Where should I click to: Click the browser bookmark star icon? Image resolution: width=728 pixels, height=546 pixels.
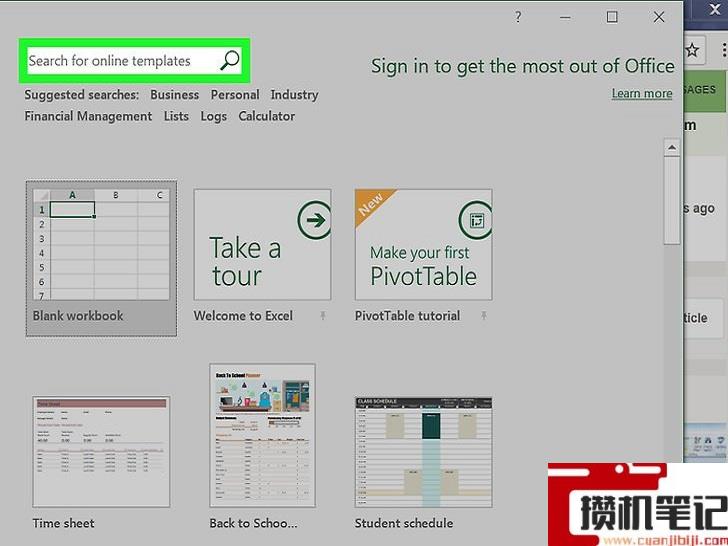click(x=692, y=50)
